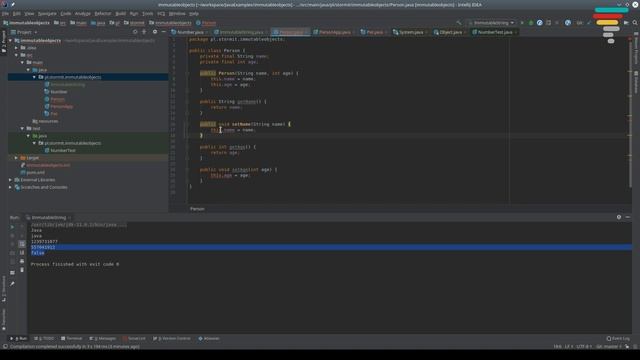Open Event Log in status bar
The image size is (640, 360).
point(618,339)
